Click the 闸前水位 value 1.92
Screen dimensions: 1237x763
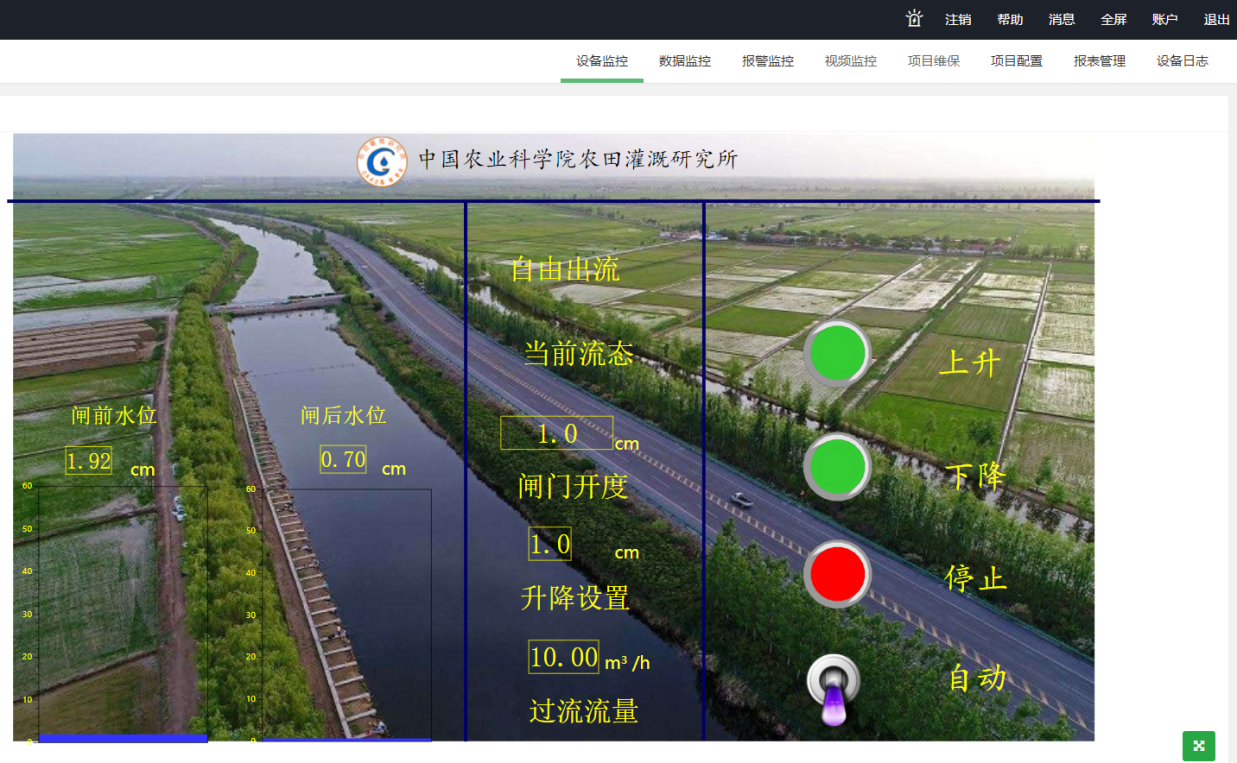89,460
